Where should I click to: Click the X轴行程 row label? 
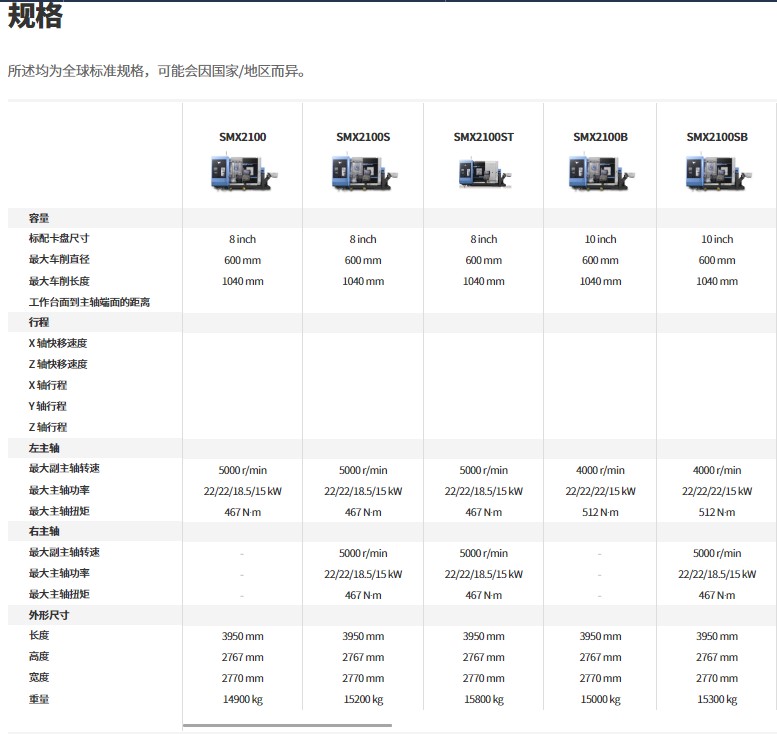pyautogui.click(x=48, y=385)
